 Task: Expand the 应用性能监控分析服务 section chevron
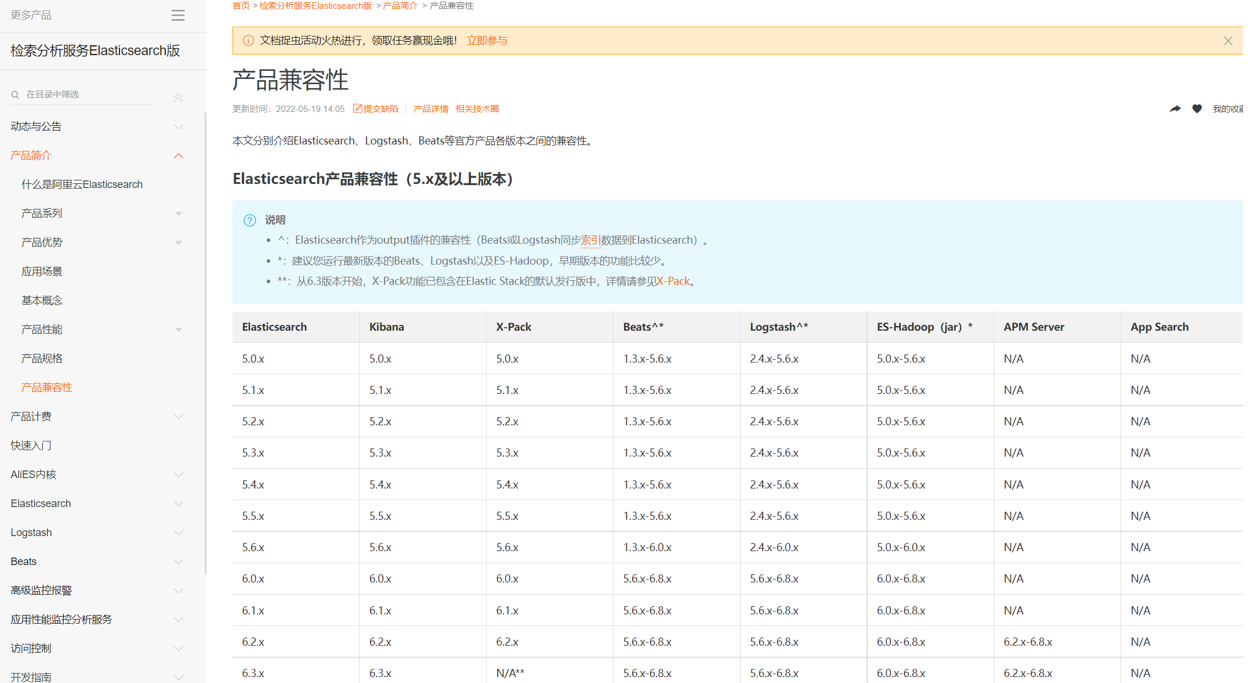[x=179, y=620]
